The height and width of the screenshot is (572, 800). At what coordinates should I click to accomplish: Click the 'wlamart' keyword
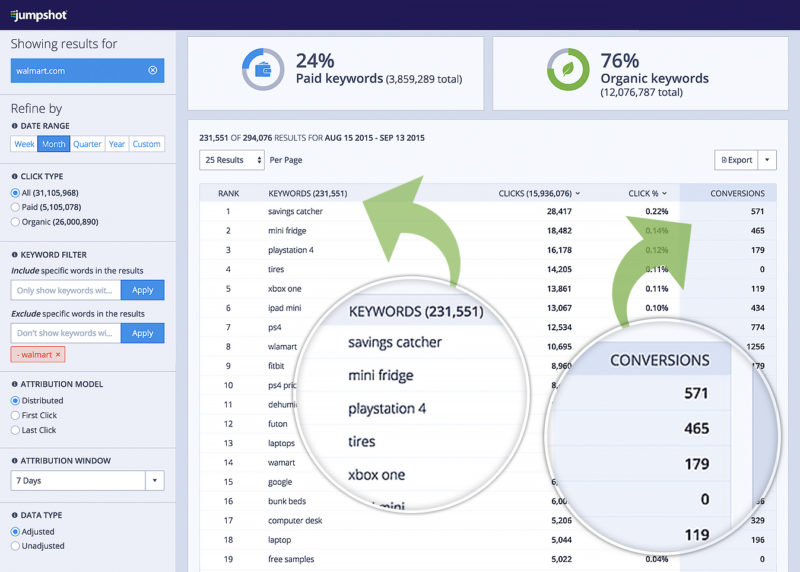282,346
